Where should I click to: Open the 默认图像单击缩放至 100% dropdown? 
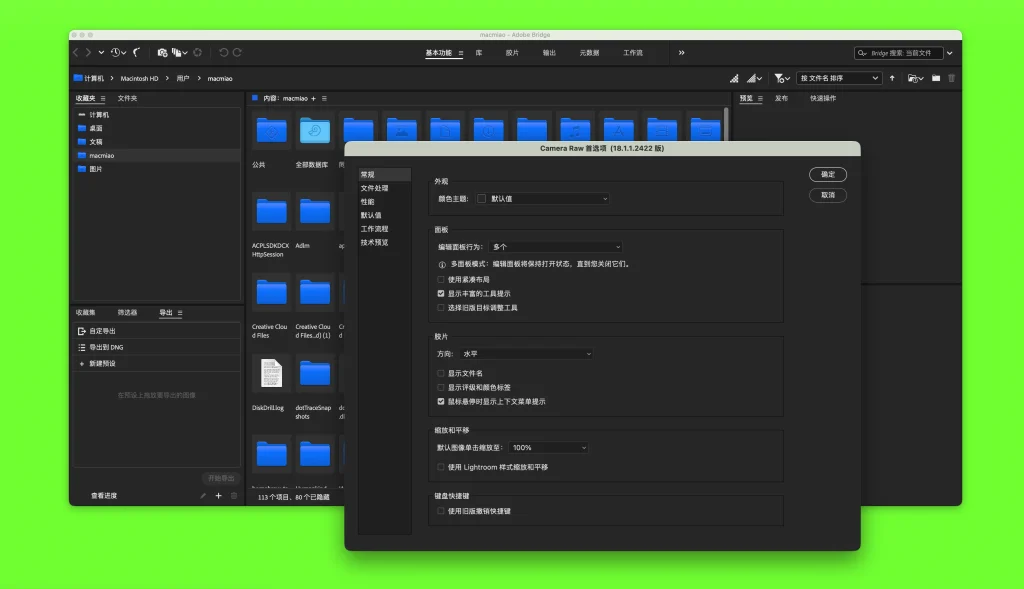pos(548,448)
